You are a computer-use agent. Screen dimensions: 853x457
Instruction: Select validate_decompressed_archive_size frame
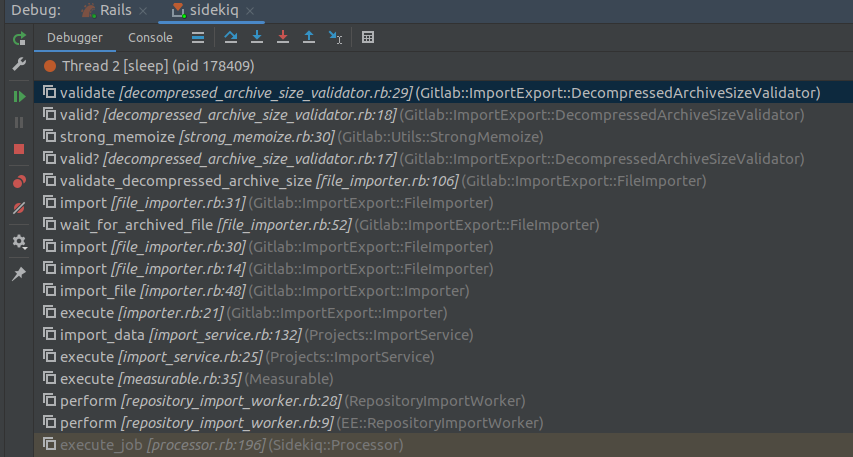point(443,181)
